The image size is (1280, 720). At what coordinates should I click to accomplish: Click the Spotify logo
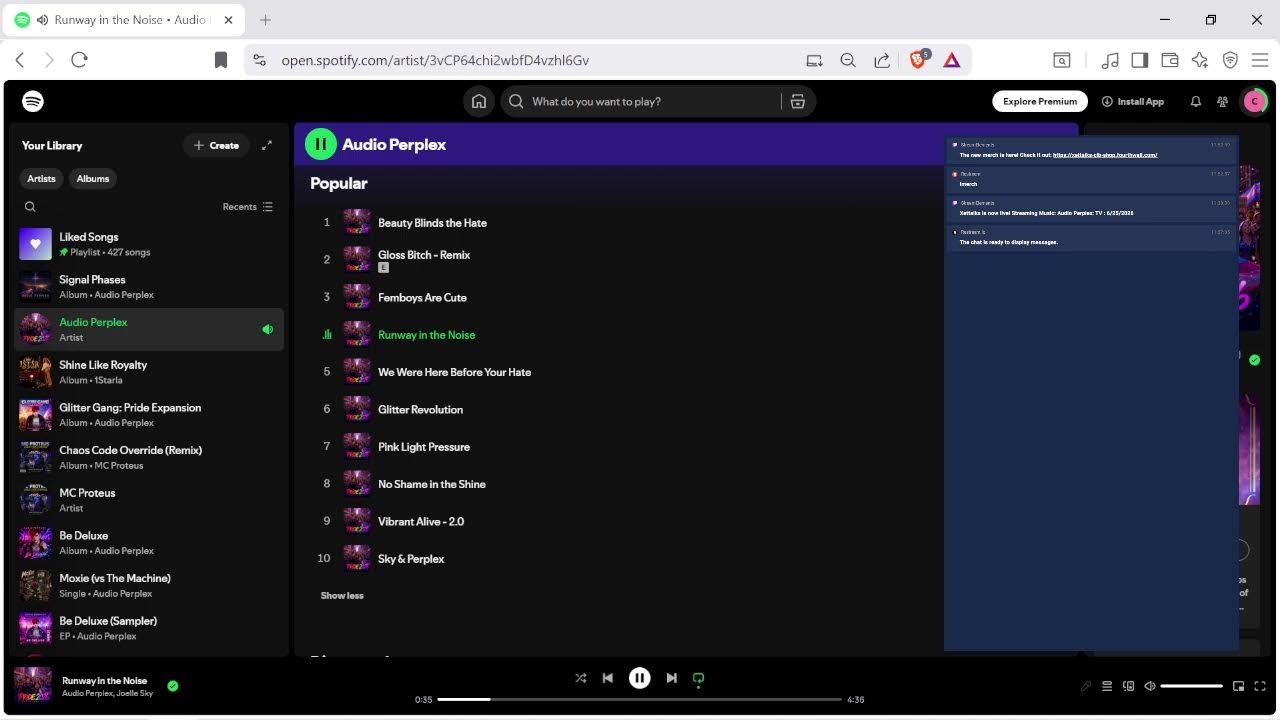[33, 101]
